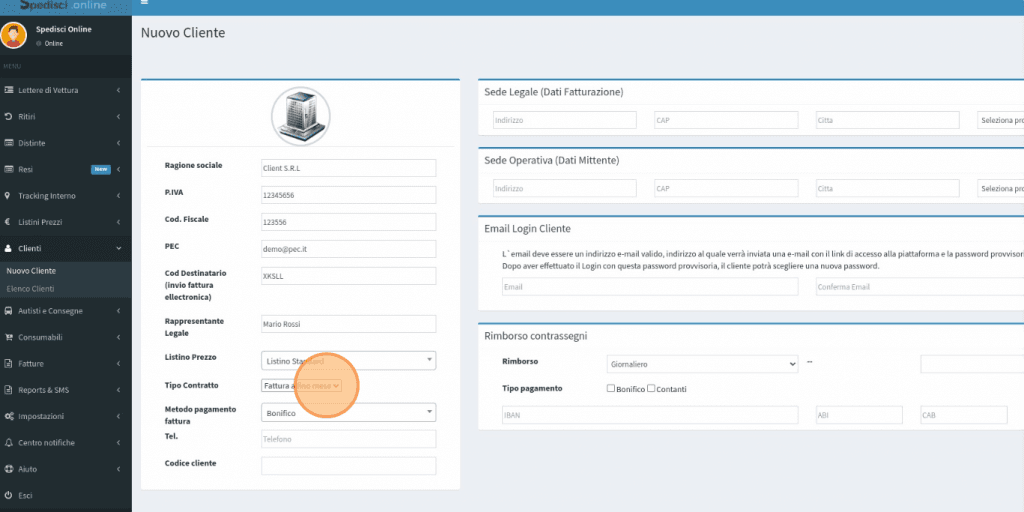This screenshot has width=1024, height=512.
Task: Open the Consumabili menu item
Action: (x=65, y=338)
